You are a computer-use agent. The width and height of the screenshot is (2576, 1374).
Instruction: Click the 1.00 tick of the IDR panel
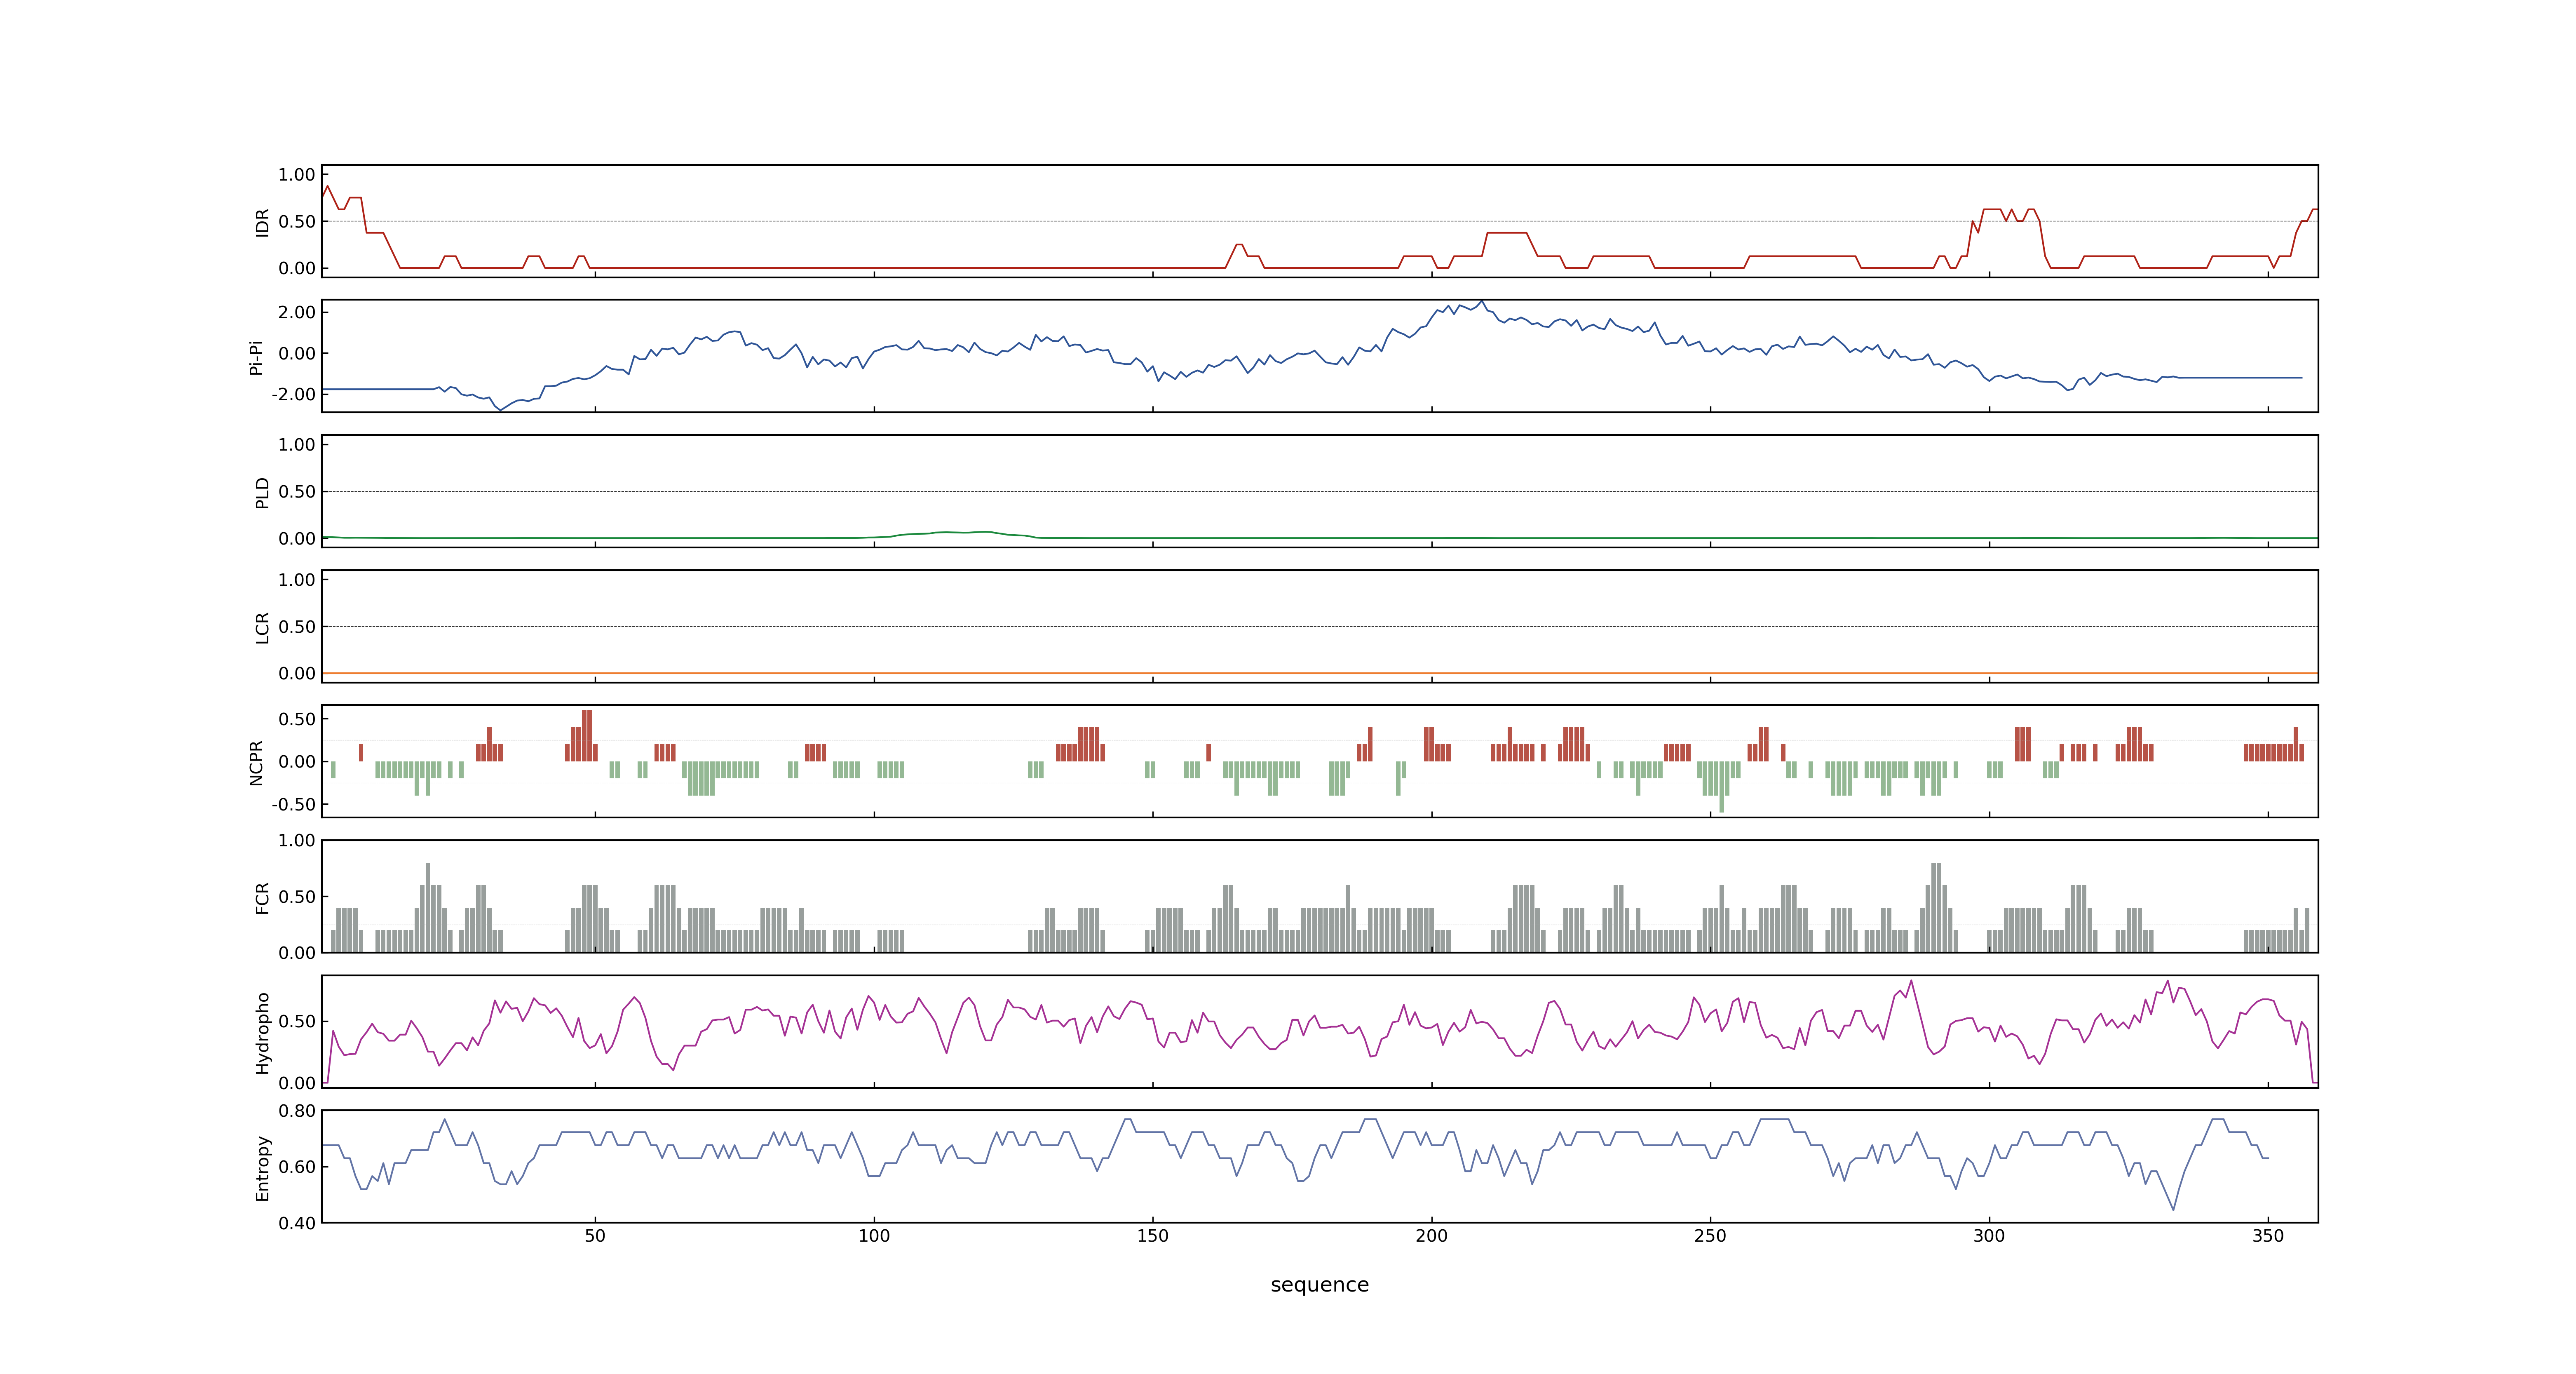click(297, 175)
